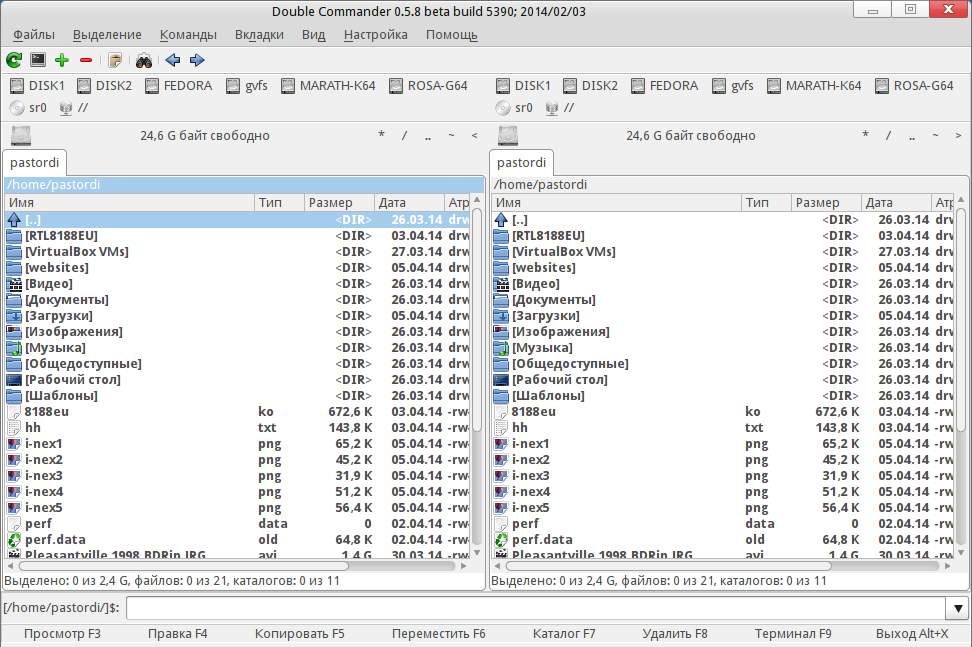972x647 pixels.
Task: Select DISK1 drive in right panel
Action: tap(524, 86)
